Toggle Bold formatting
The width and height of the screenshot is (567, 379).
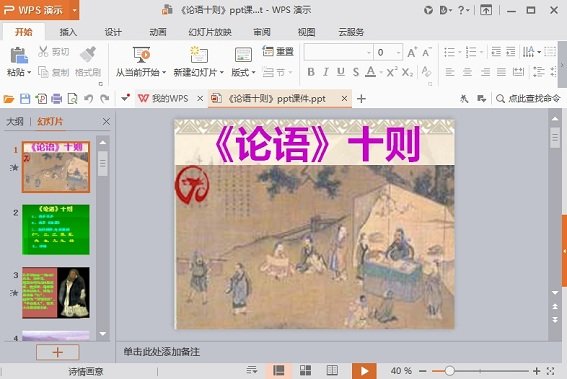point(311,72)
